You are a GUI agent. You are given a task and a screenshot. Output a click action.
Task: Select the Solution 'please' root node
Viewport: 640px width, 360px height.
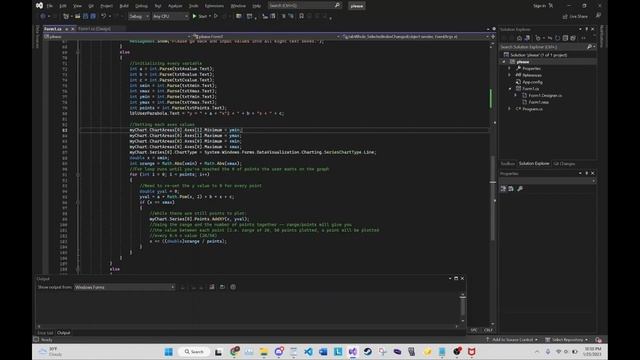[x=536, y=55]
